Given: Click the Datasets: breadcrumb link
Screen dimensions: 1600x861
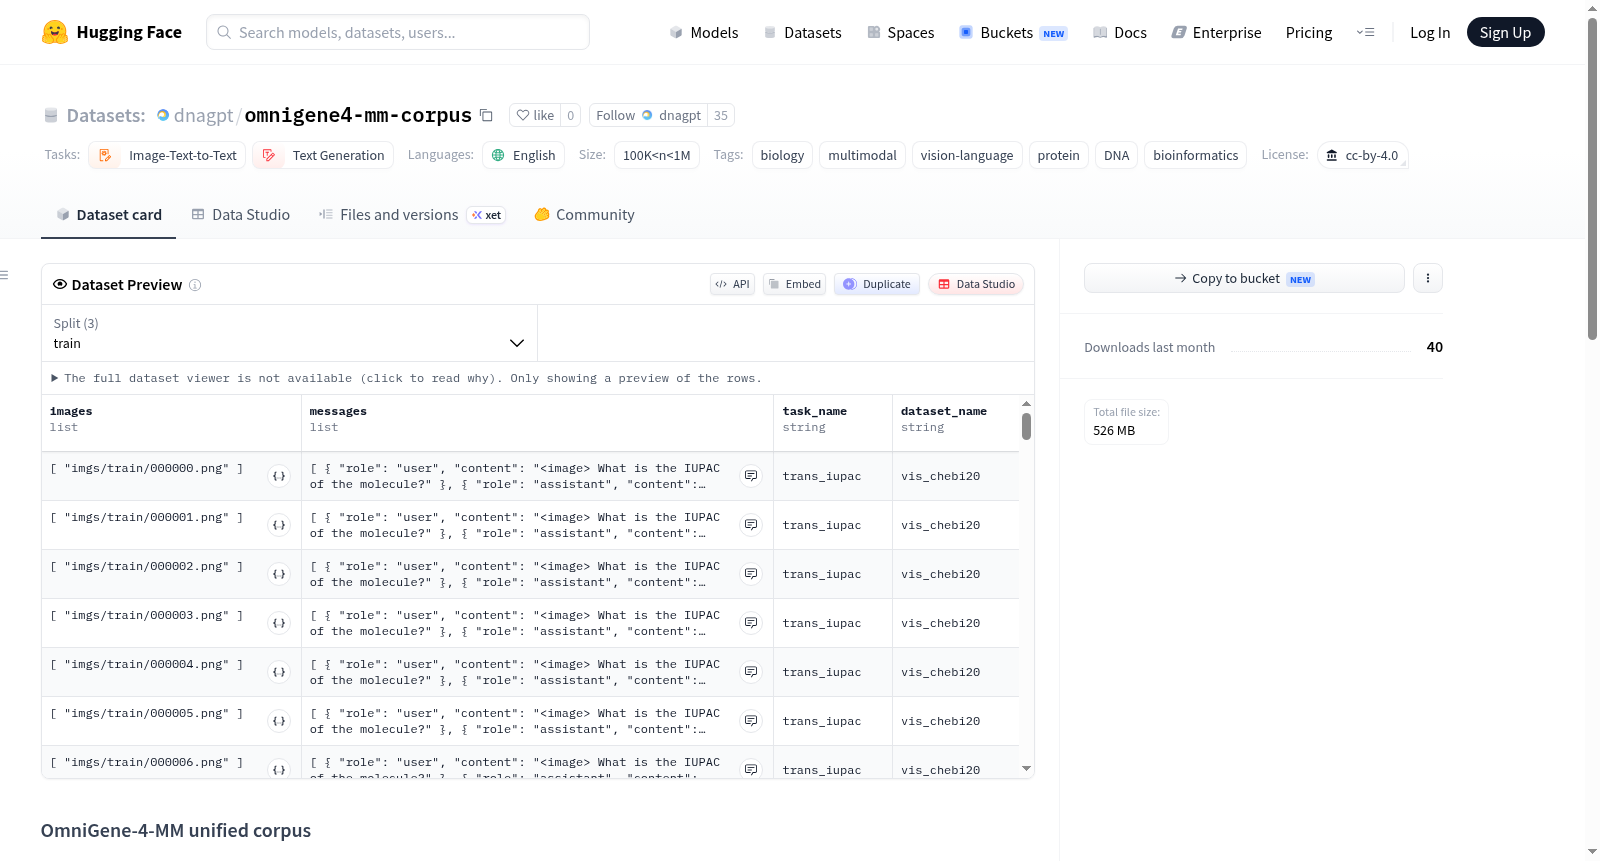Looking at the screenshot, I should (106, 115).
